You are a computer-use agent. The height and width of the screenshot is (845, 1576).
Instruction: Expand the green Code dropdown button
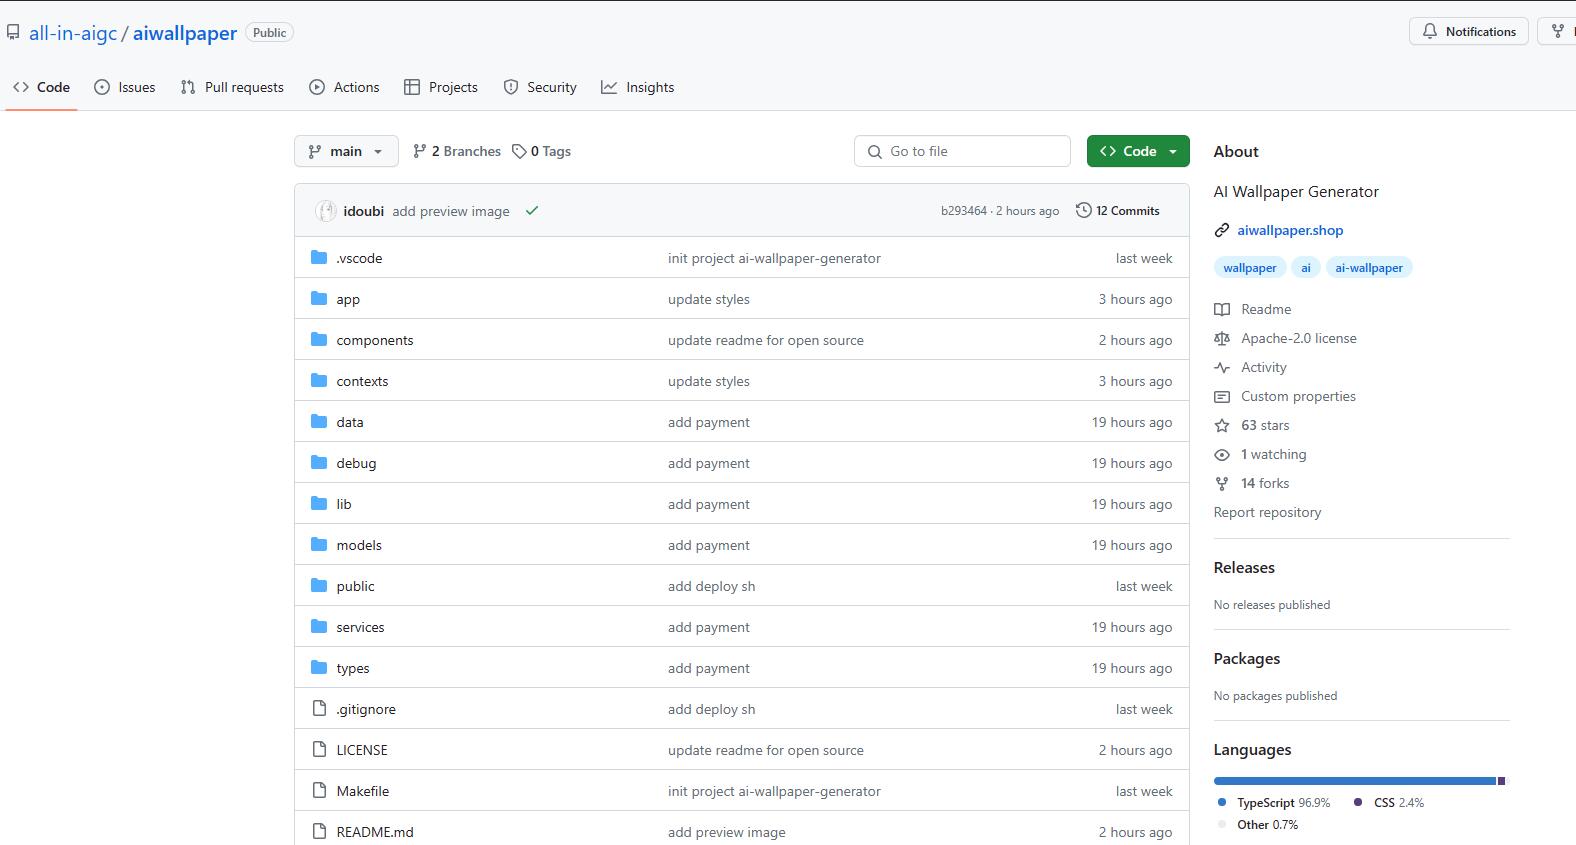(x=1138, y=151)
